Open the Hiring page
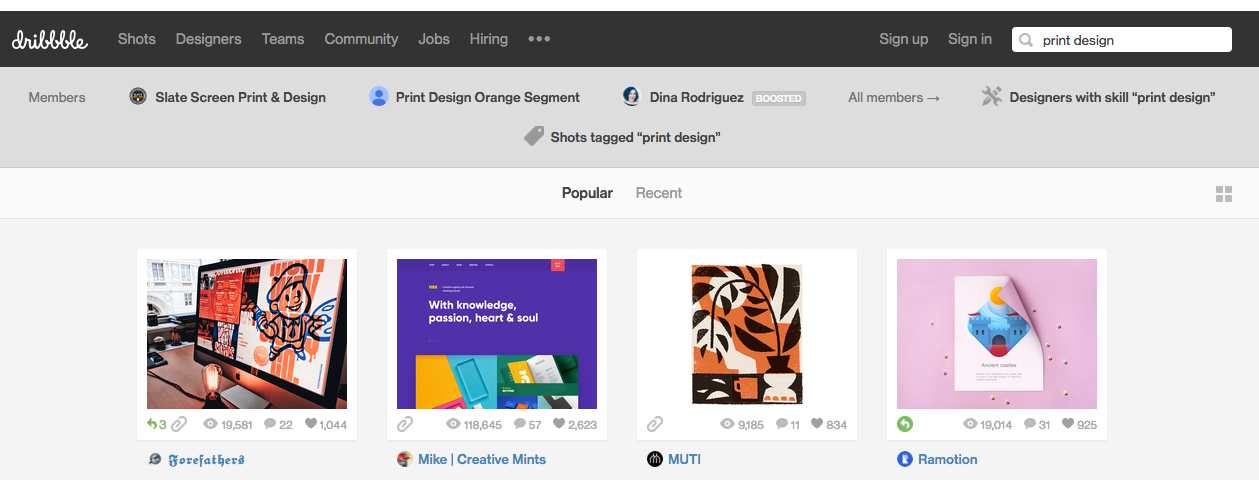This screenshot has width=1259, height=480. (x=489, y=39)
